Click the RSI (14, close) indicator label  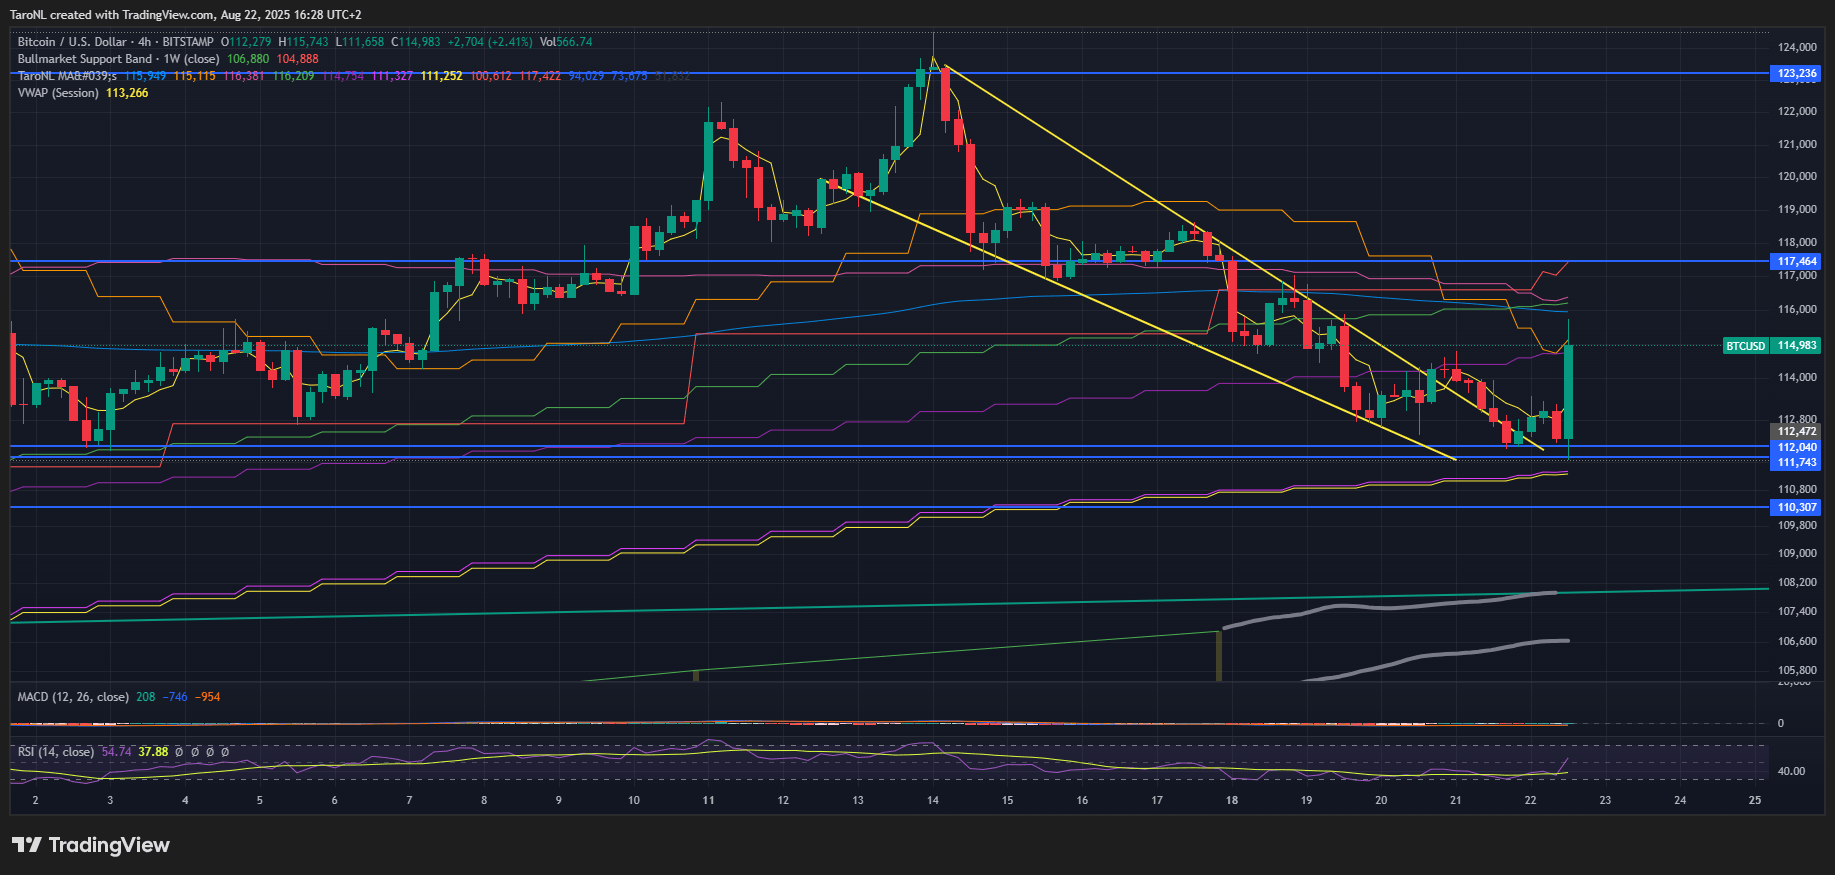(x=56, y=752)
